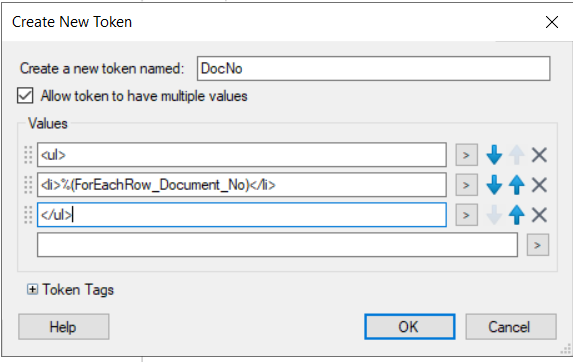
Task: Open token picker for the empty value row
Action: (x=538, y=245)
